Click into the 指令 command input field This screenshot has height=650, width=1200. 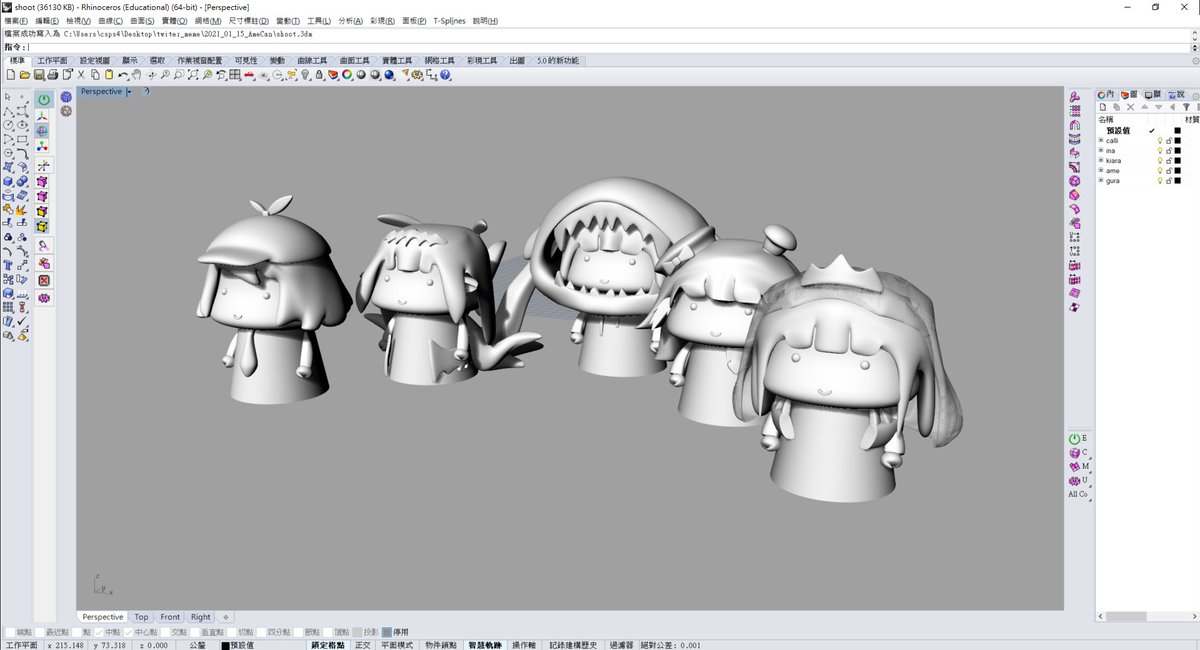608,46
